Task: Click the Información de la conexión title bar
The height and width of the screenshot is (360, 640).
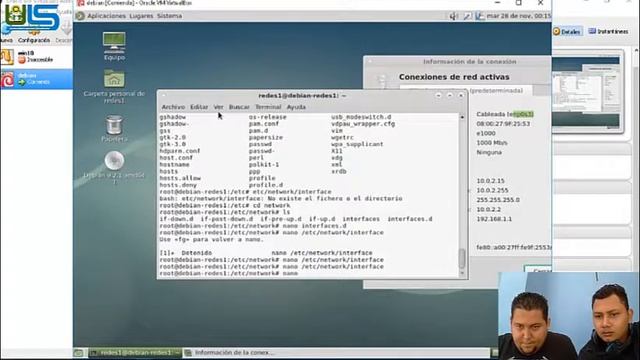Action: click(457, 62)
